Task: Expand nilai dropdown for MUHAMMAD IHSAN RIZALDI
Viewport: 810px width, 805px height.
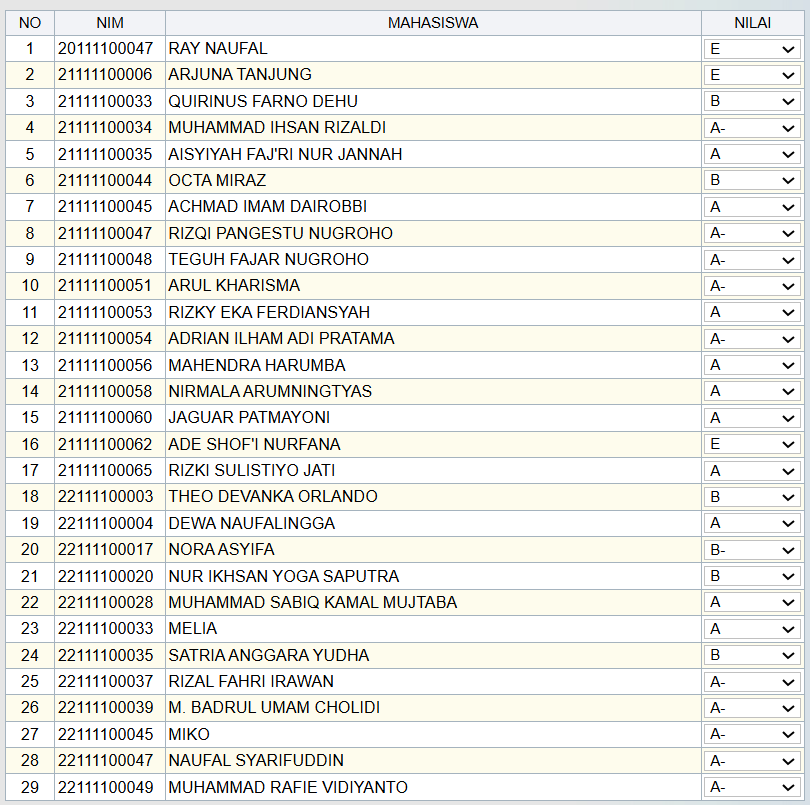Action: click(x=752, y=128)
